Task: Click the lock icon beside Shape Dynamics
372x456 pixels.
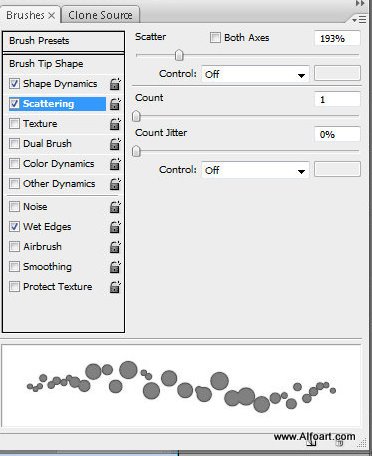Action: [115, 84]
